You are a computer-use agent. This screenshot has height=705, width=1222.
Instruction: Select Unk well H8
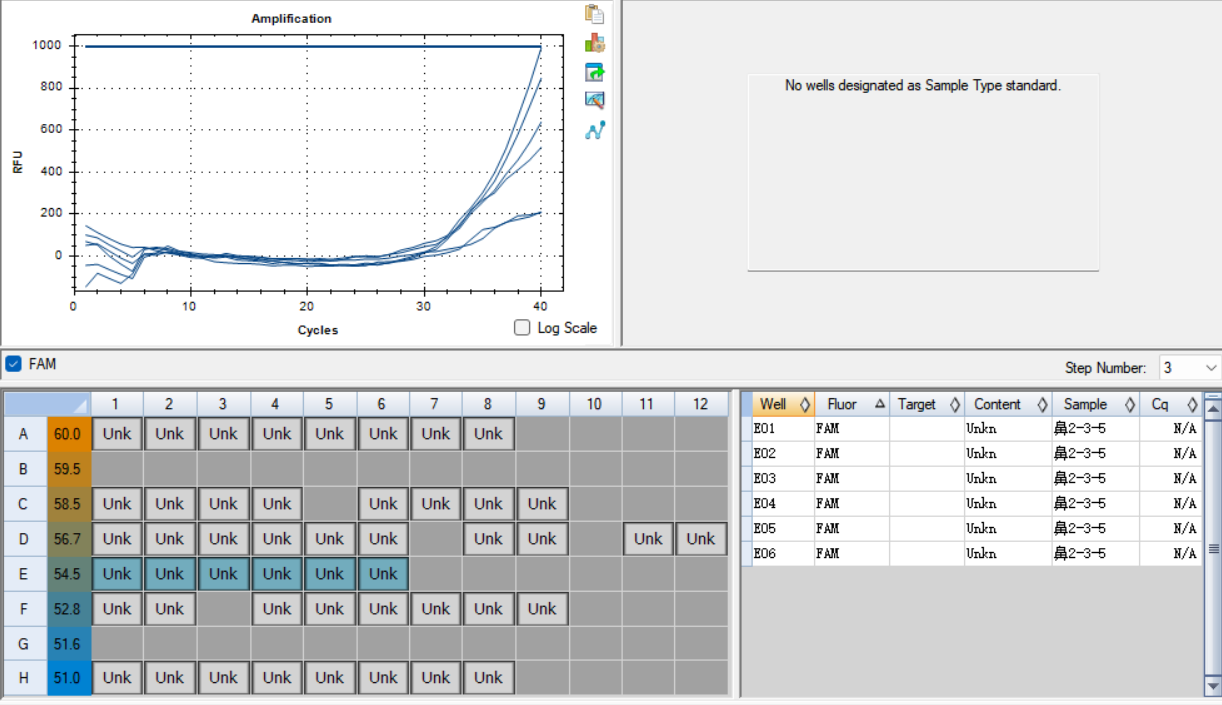(489, 678)
